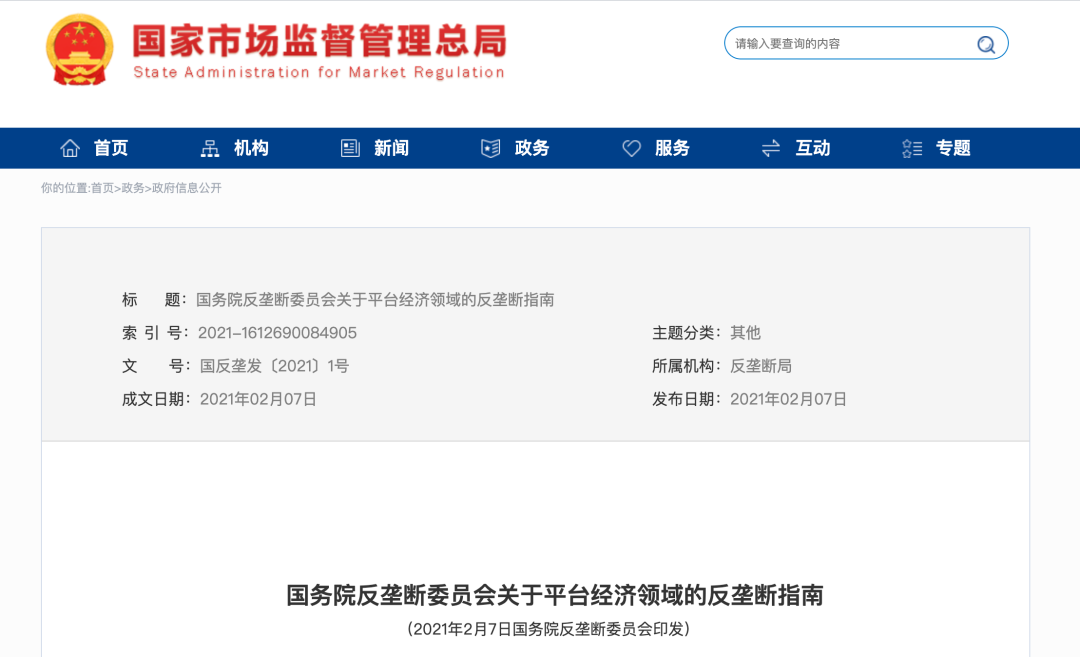Open the 互动 navigation menu

813,148
